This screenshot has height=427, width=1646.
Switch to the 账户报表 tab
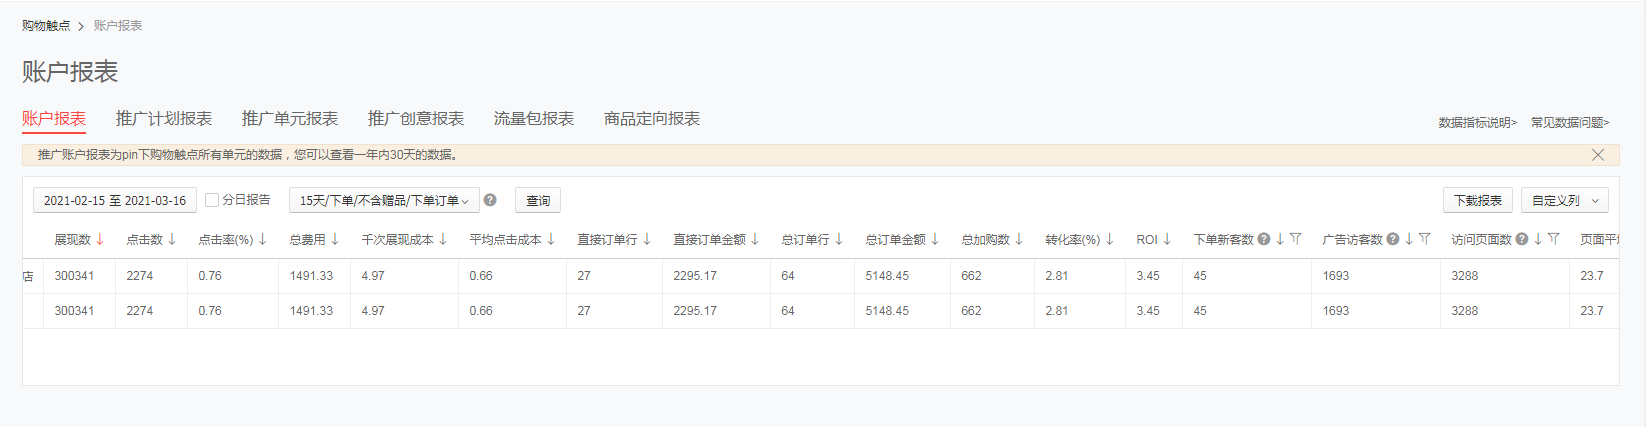pos(54,119)
